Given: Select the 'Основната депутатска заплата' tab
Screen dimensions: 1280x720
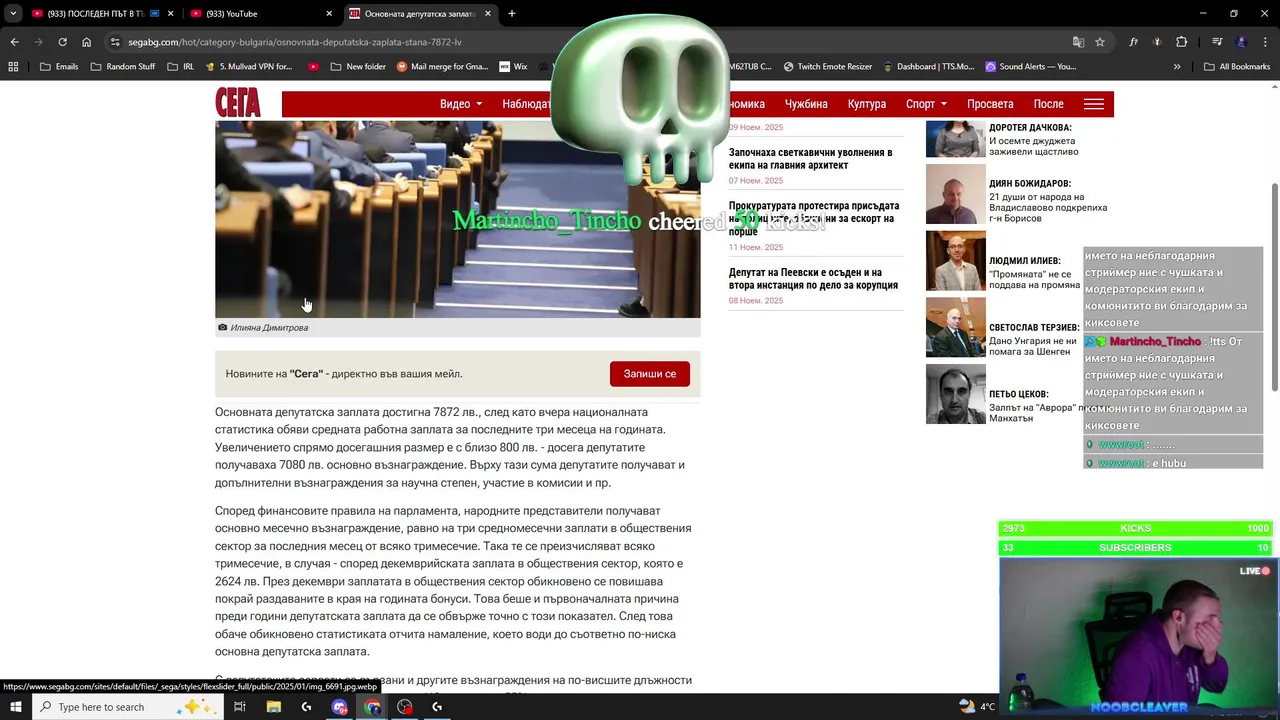Looking at the screenshot, I should [420, 14].
